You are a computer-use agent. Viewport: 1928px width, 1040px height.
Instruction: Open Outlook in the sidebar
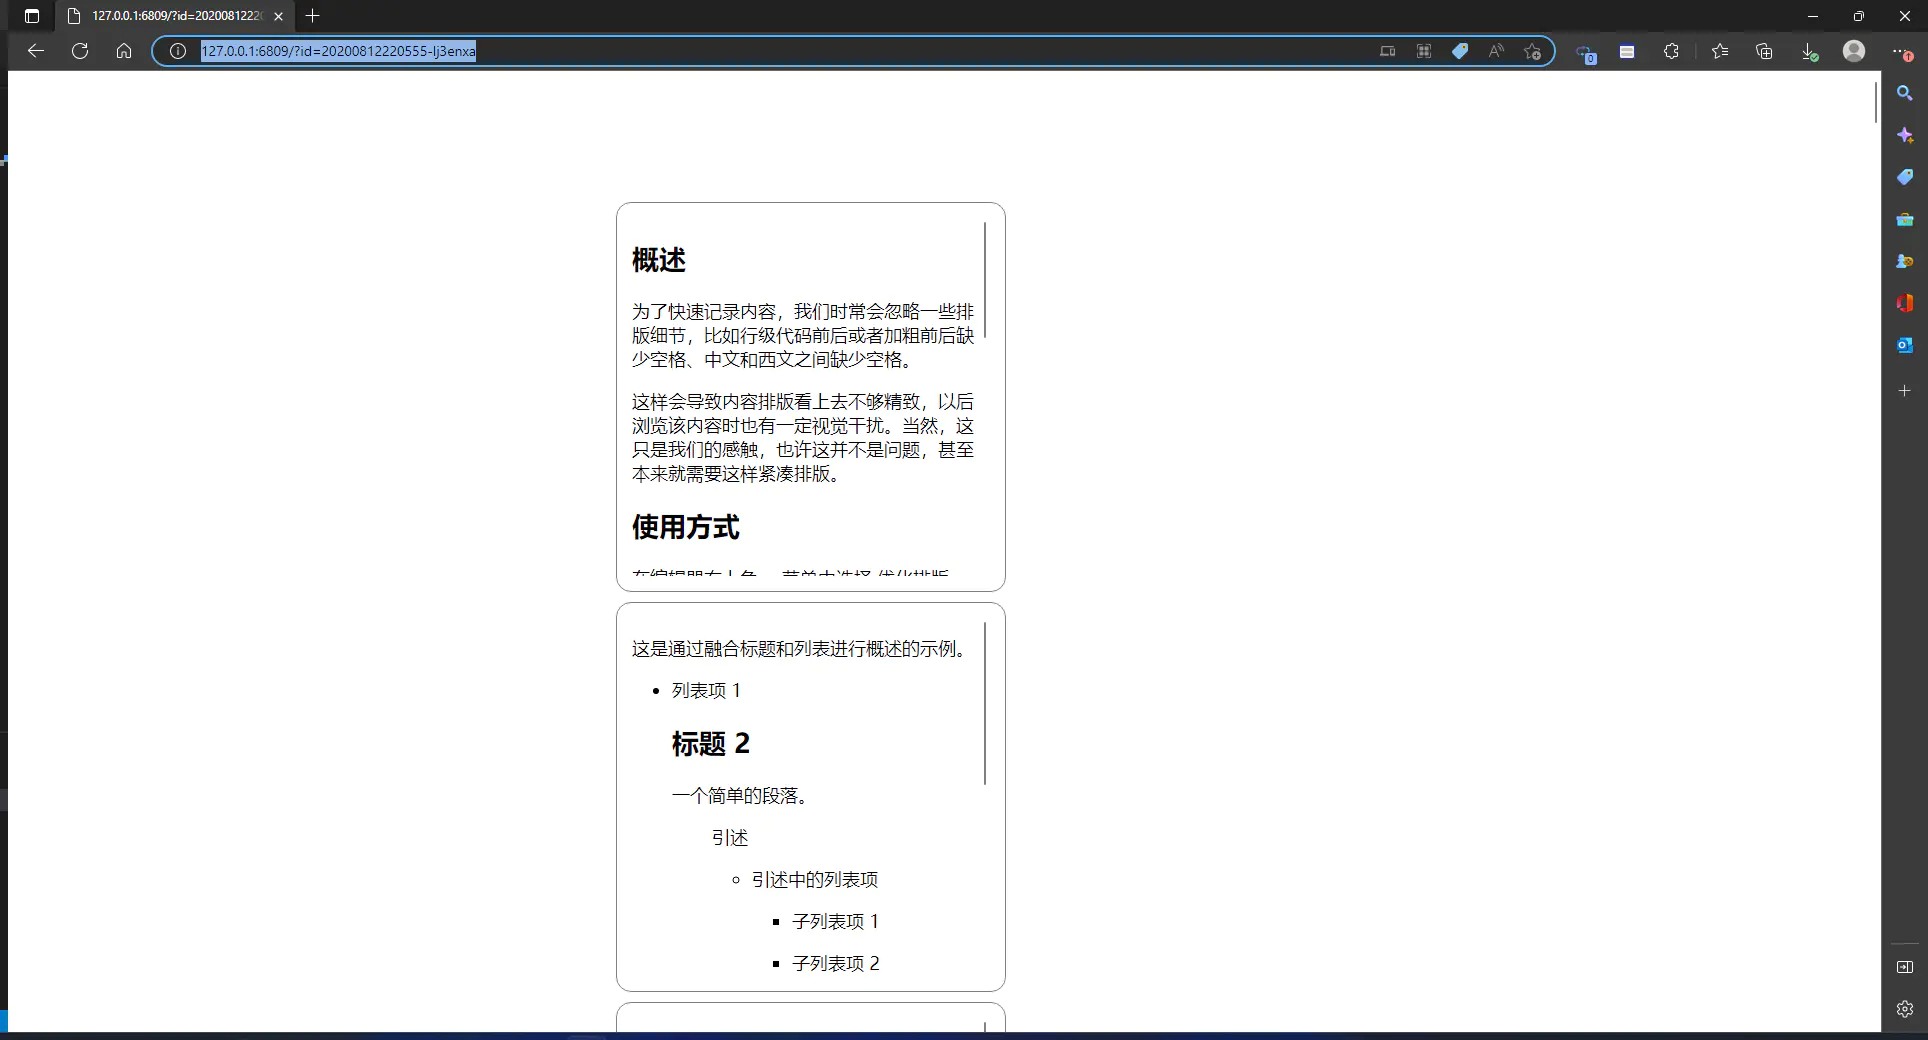click(x=1904, y=345)
